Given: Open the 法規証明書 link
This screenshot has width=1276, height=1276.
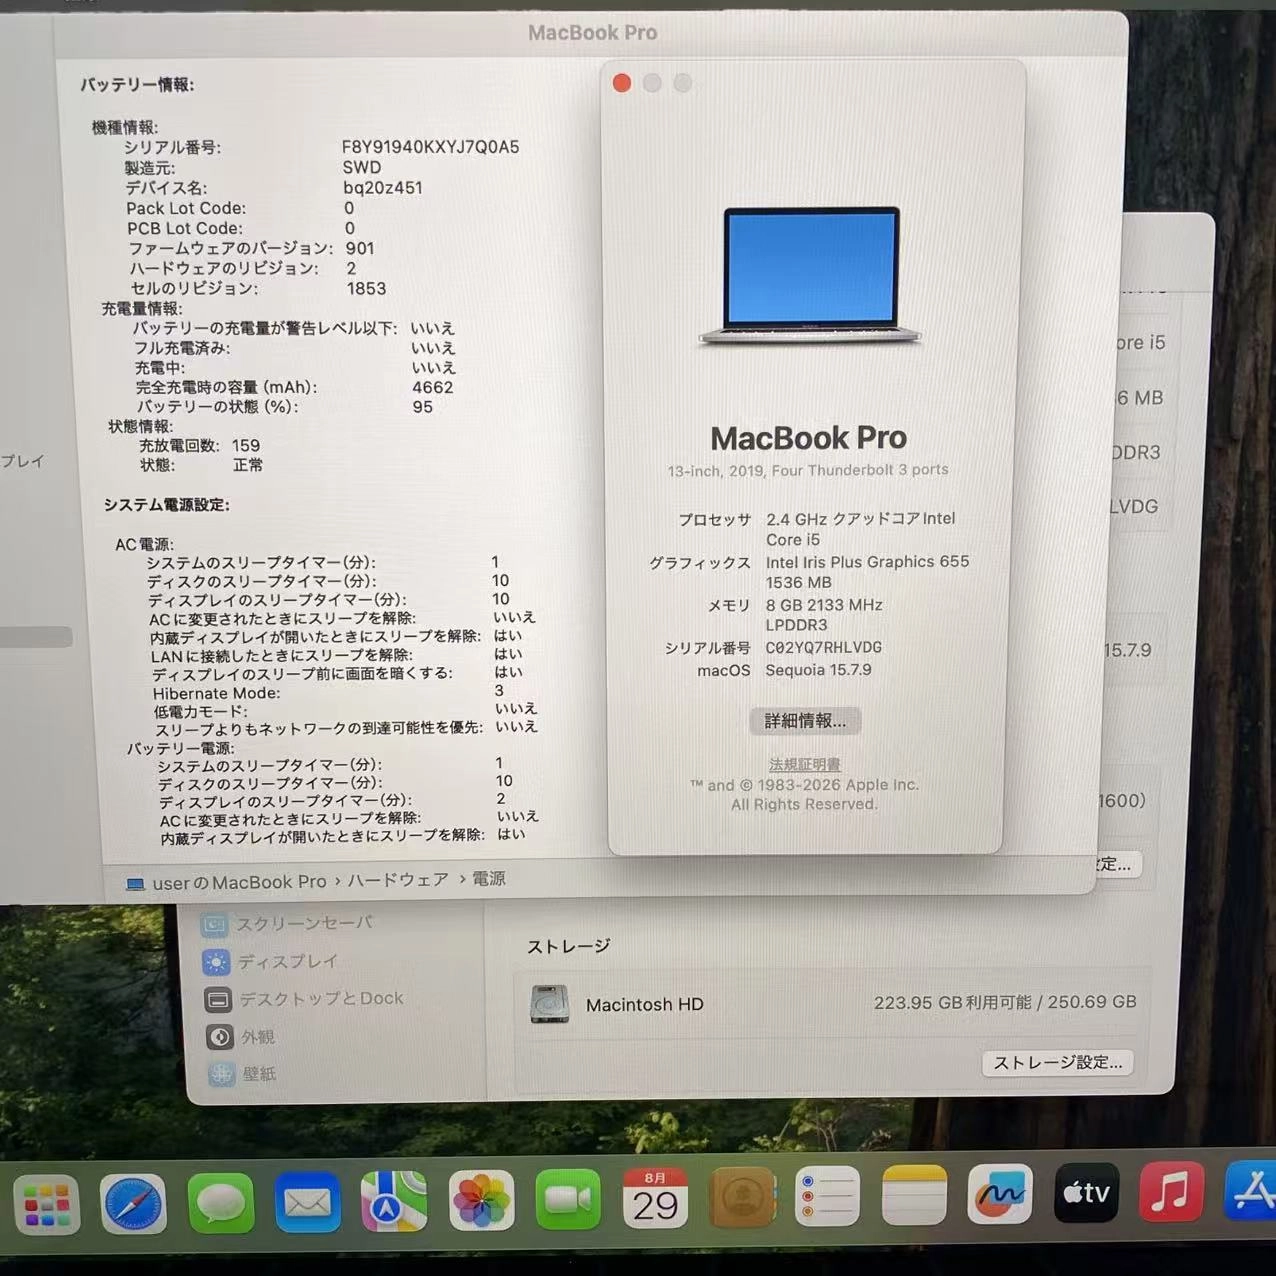Looking at the screenshot, I should pyautogui.click(x=805, y=765).
